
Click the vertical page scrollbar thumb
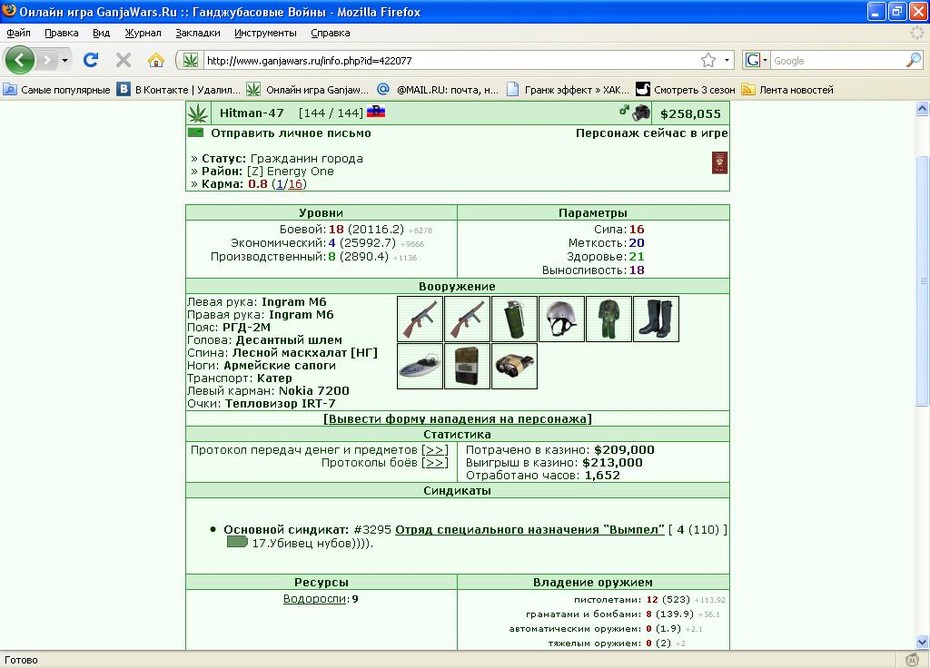pos(922,281)
